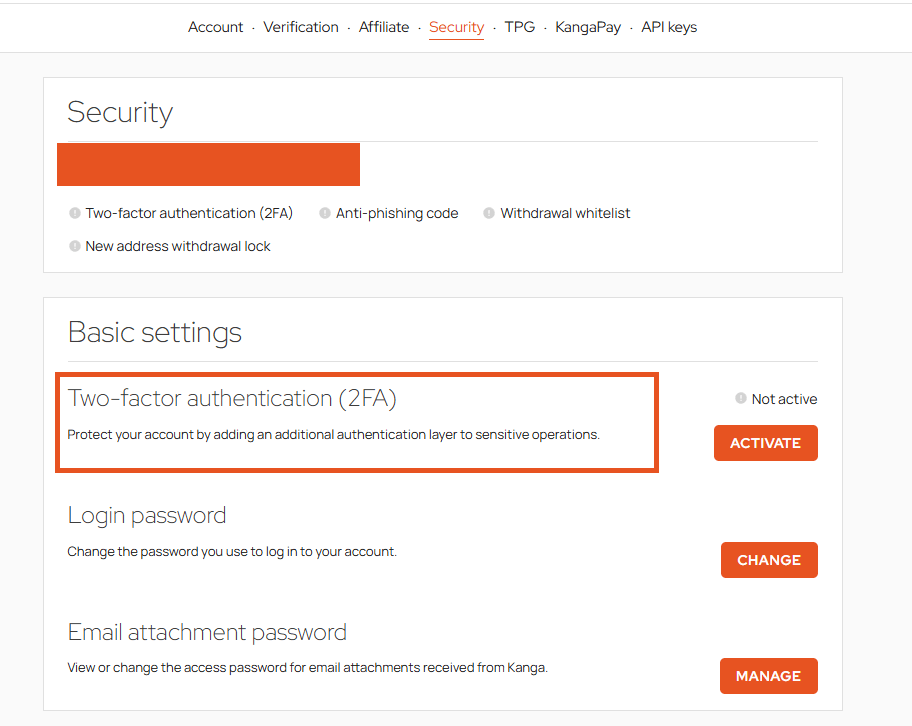
Task: Click the Withdrawal whitelist label
Action: point(565,213)
